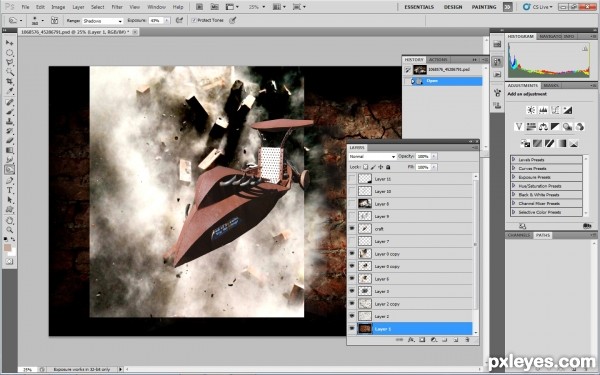Expand Levels Presets list
The image size is (600, 375).
[x=514, y=160]
